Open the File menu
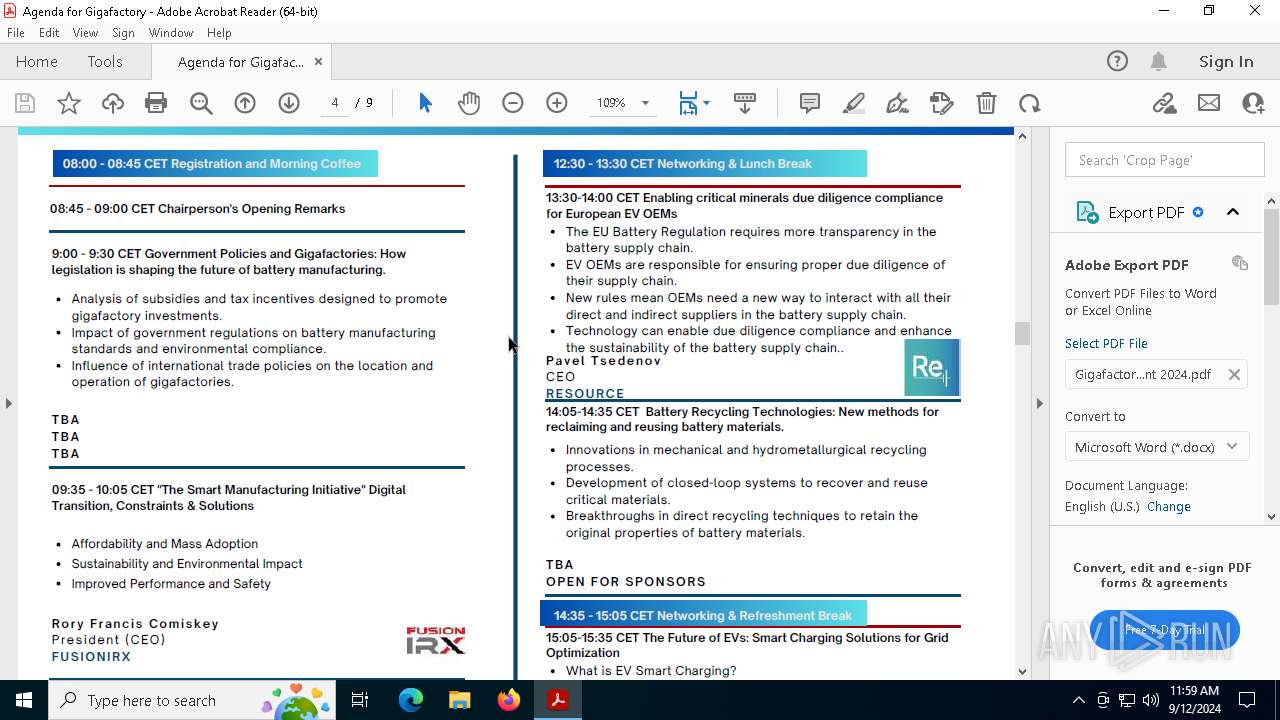 [x=16, y=33]
